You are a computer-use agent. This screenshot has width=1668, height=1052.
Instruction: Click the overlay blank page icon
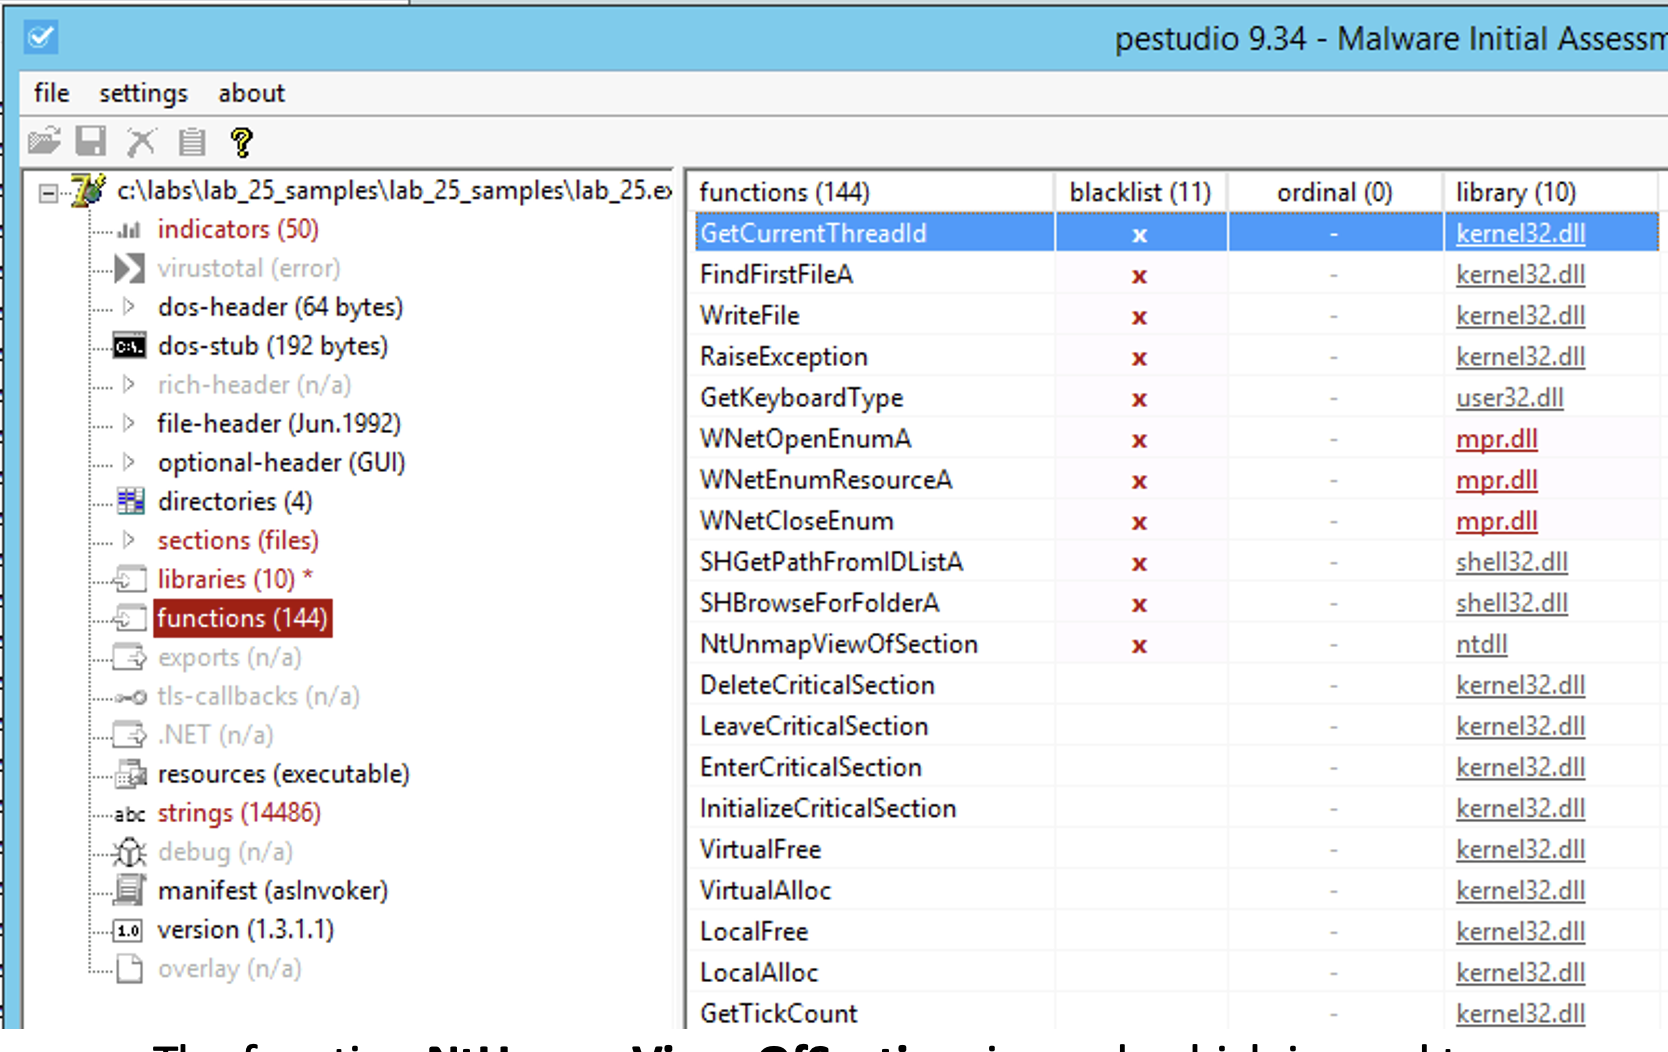130,969
